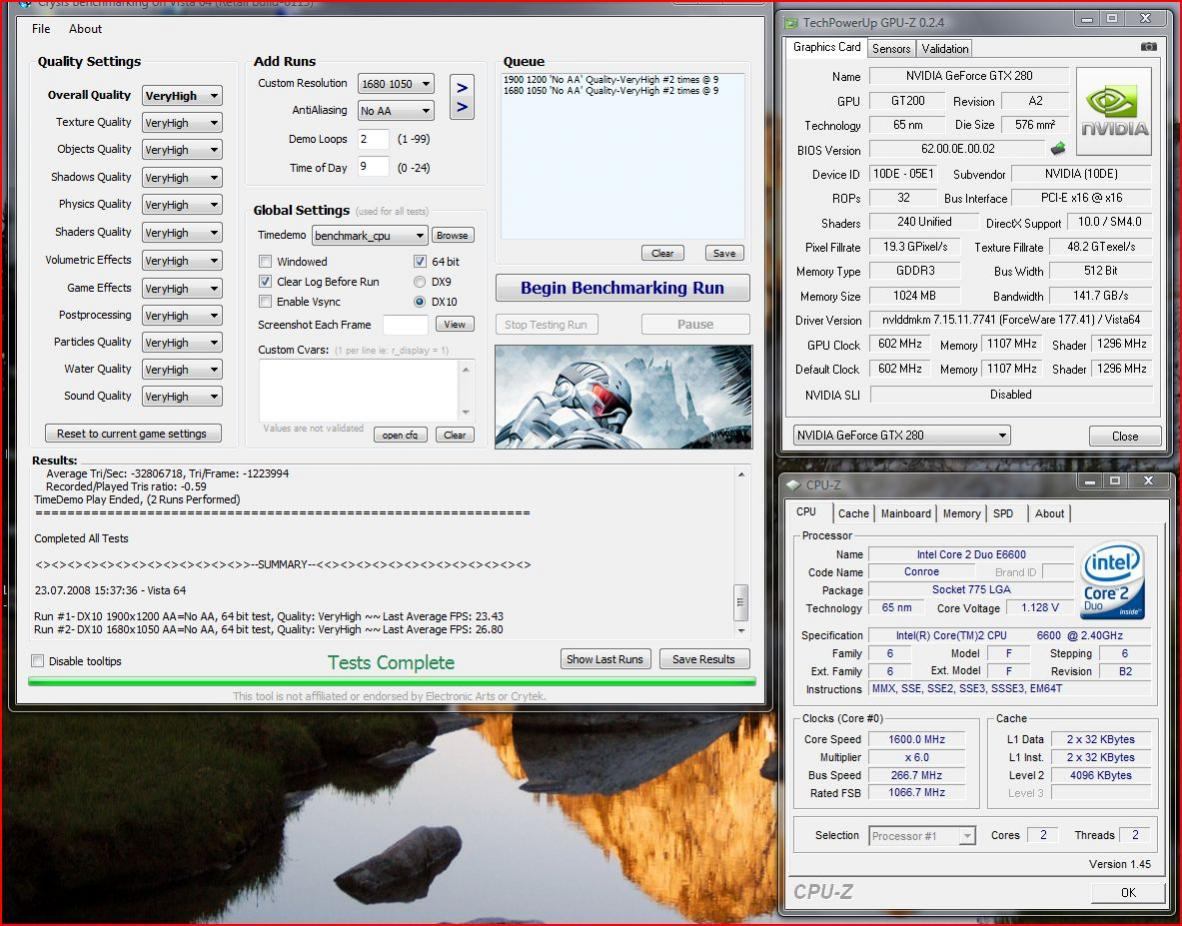Click the BIOS save chip icon in GPU-Z
Image resolution: width=1182 pixels, height=926 pixels.
(x=1058, y=148)
